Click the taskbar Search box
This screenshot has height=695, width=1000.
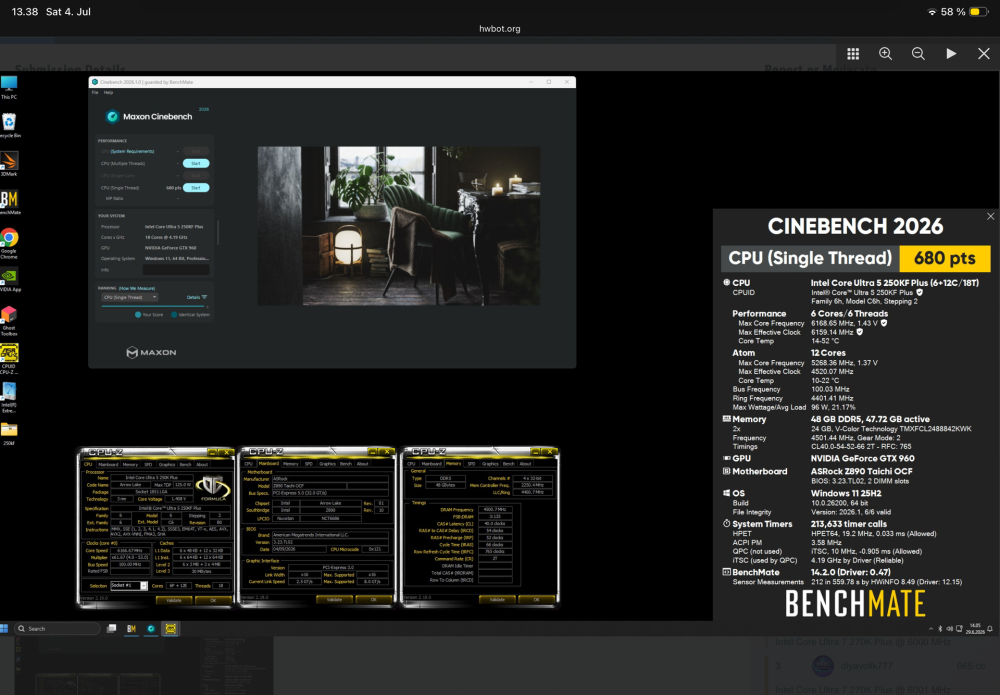coord(58,629)
